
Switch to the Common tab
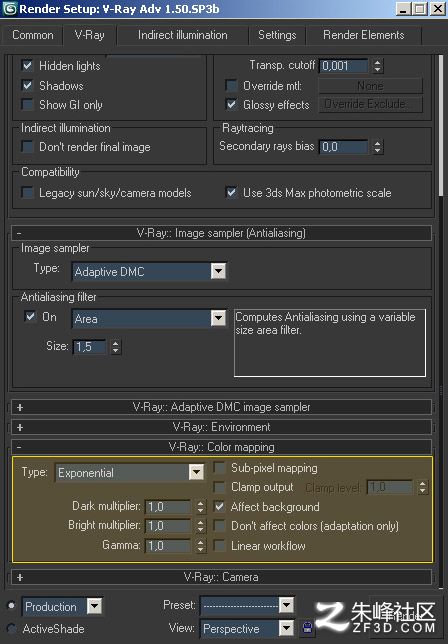pyautogui.click(x=33, y=35)
